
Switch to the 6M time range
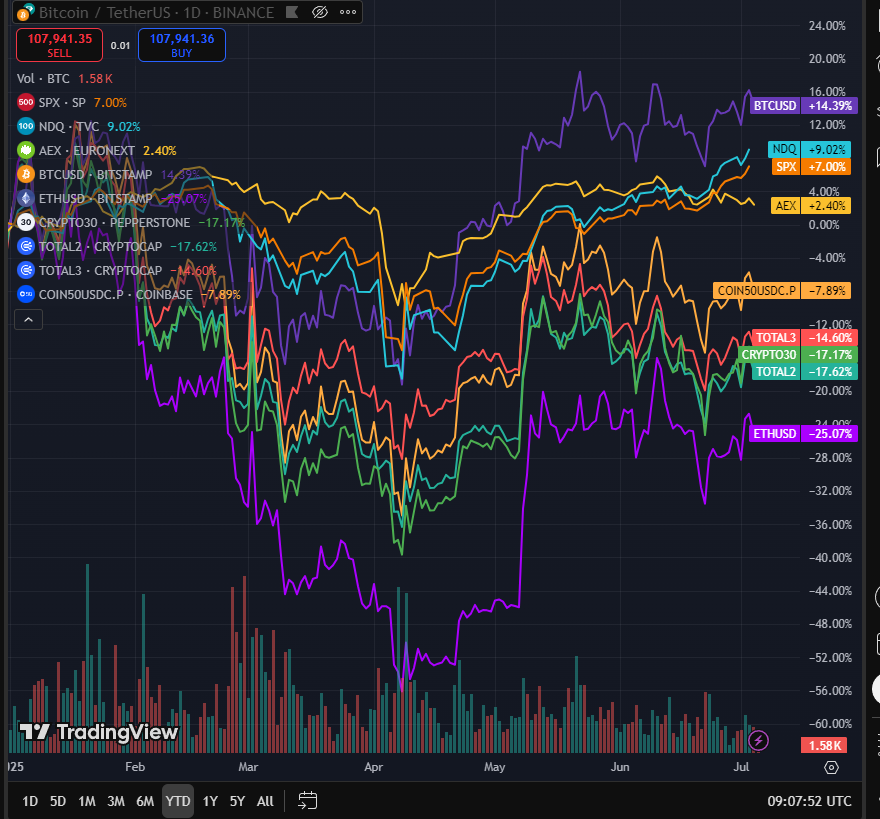[x=145, y=801]
